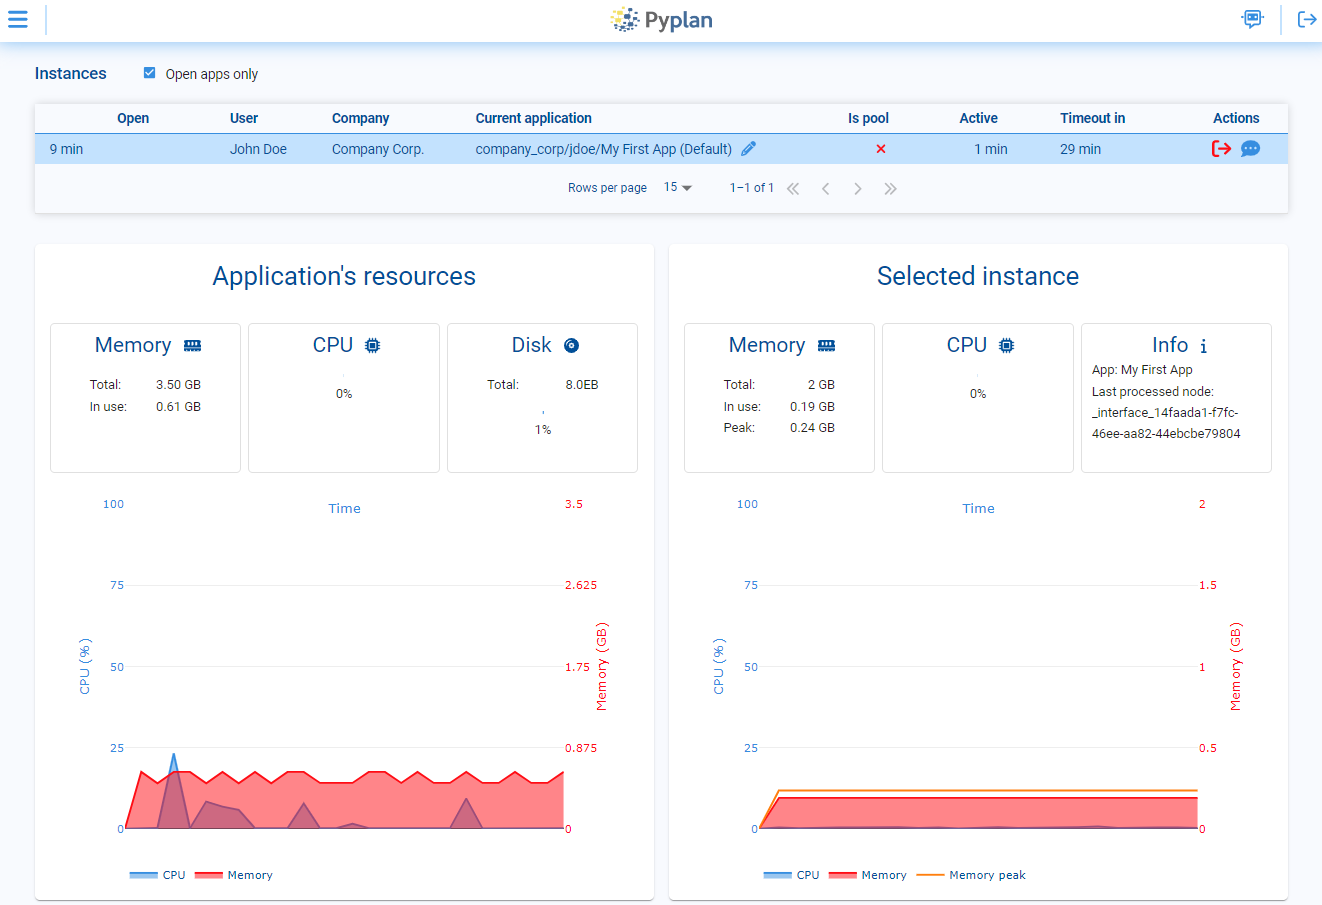Uncheck the Open apps only checkbox
This screenshot has height=905, width=1322.
(149, 72)
